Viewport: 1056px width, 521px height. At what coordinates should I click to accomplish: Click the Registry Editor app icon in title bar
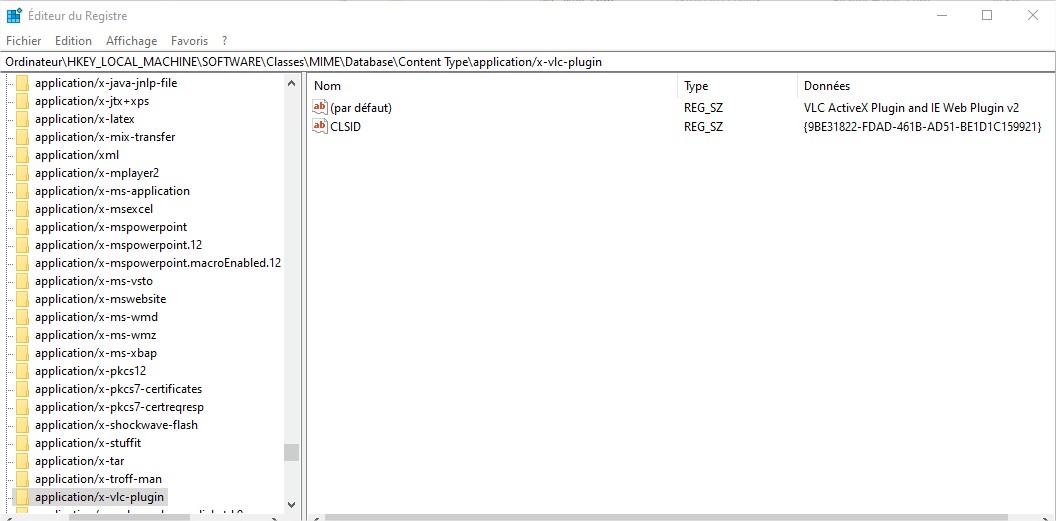pyautogui.click(x=14, y=15)
